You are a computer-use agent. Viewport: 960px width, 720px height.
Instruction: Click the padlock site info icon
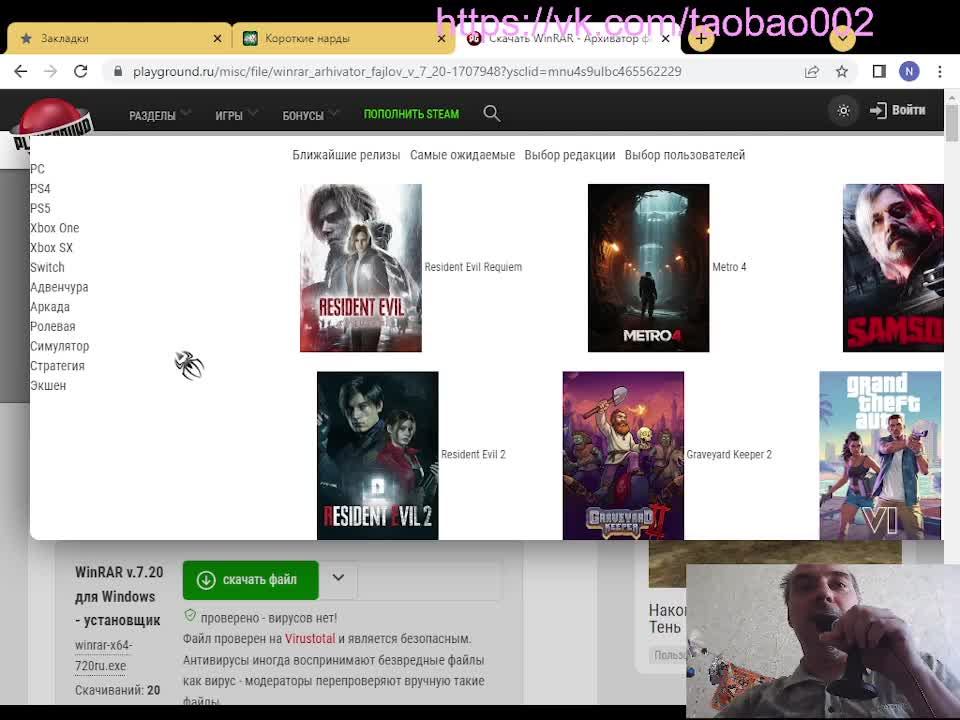click(x=118, y=72)
